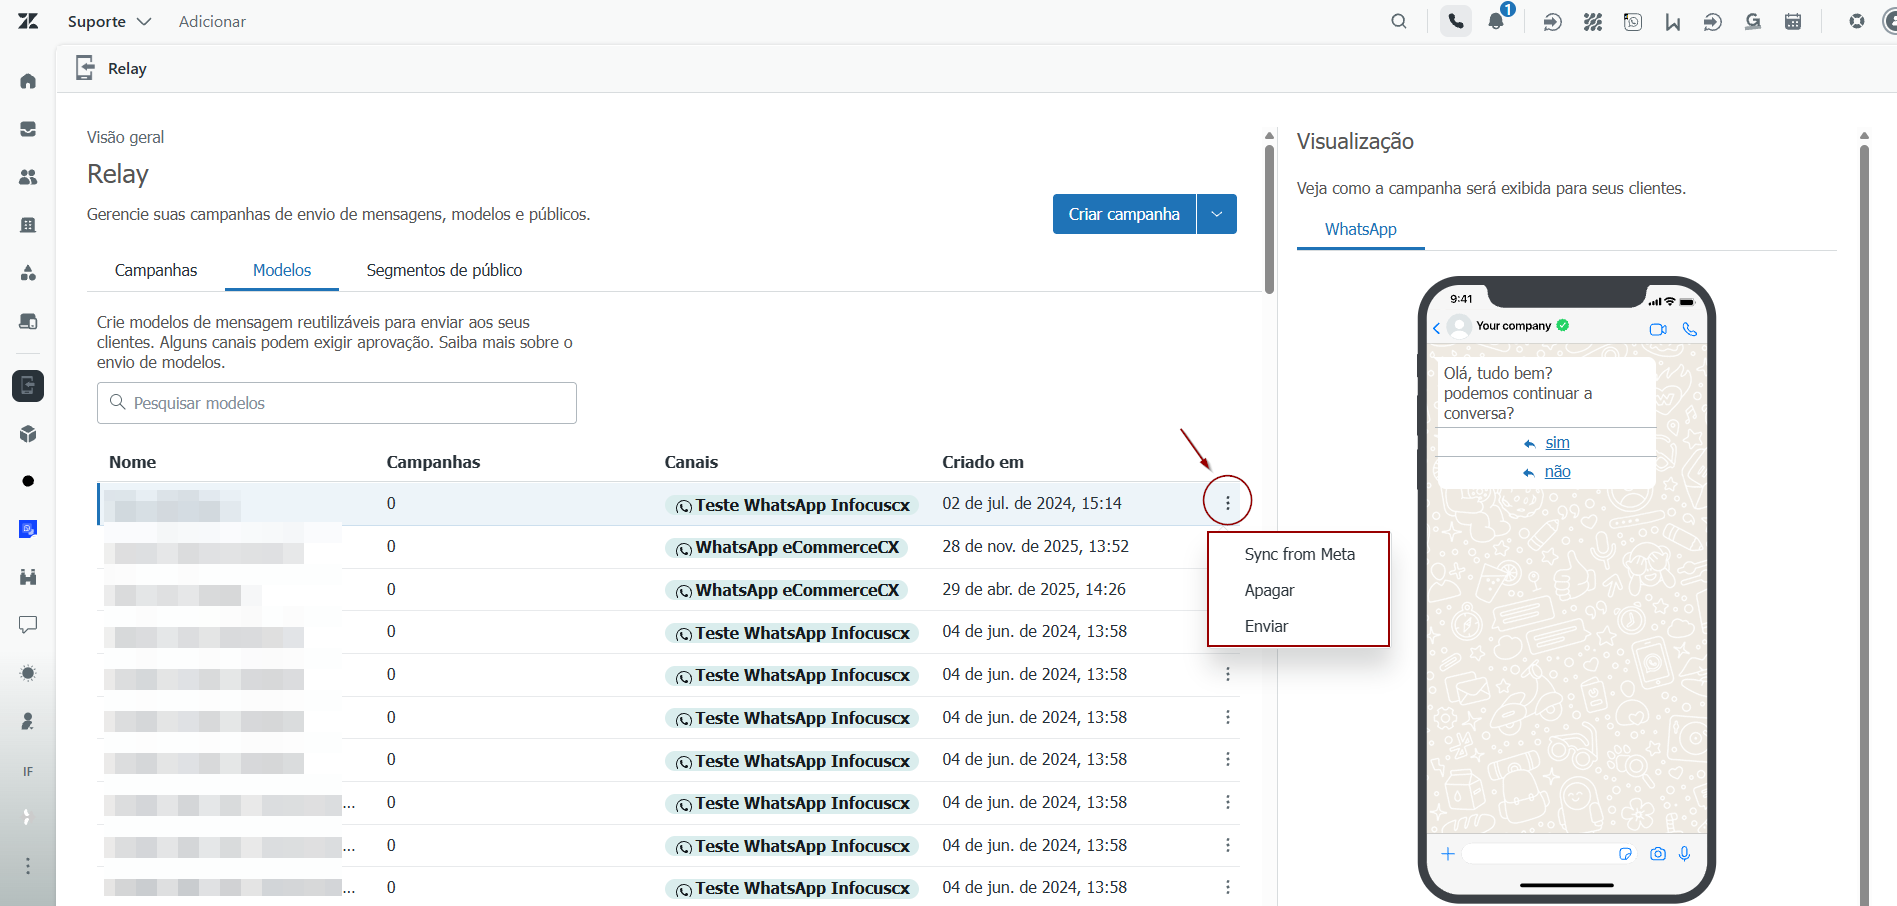Switch to the Campanhas tab
Viewport: 1897px width, 906px height.
[156, 270]
